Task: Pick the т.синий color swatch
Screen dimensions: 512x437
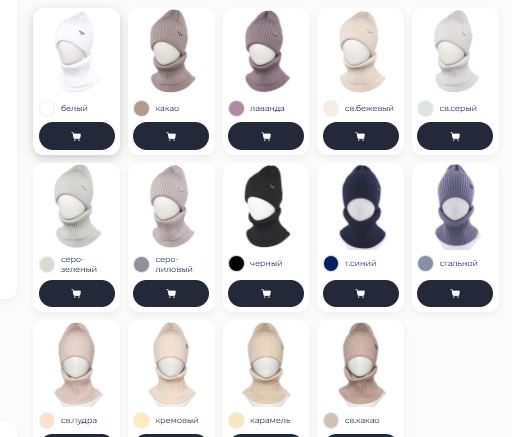Action: tap(331, 263)
